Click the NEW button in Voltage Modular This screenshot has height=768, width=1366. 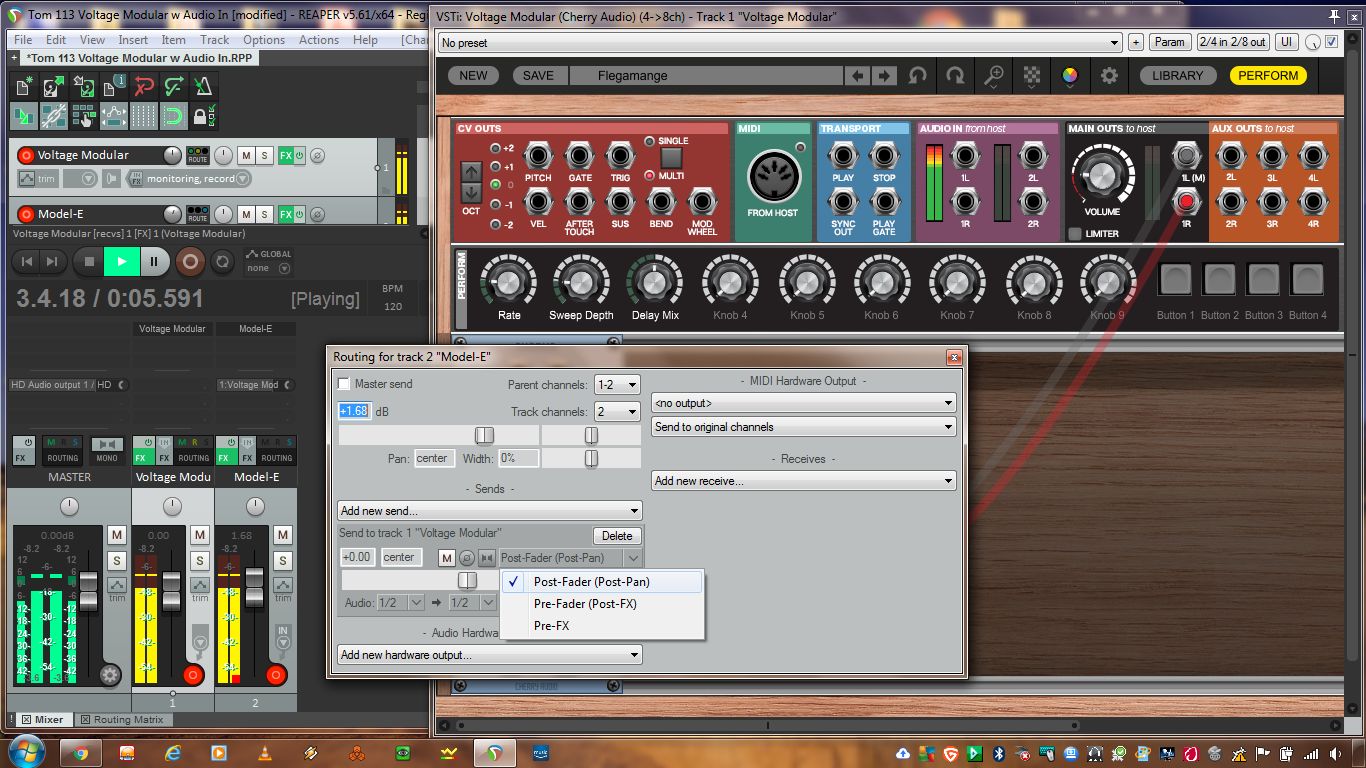tap(473, 75)
